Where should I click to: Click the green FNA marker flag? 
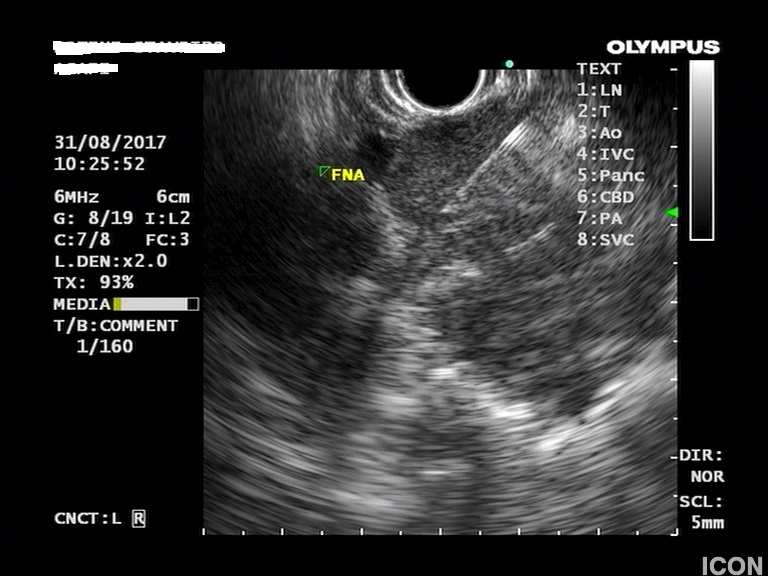click(x=323, y=172)
